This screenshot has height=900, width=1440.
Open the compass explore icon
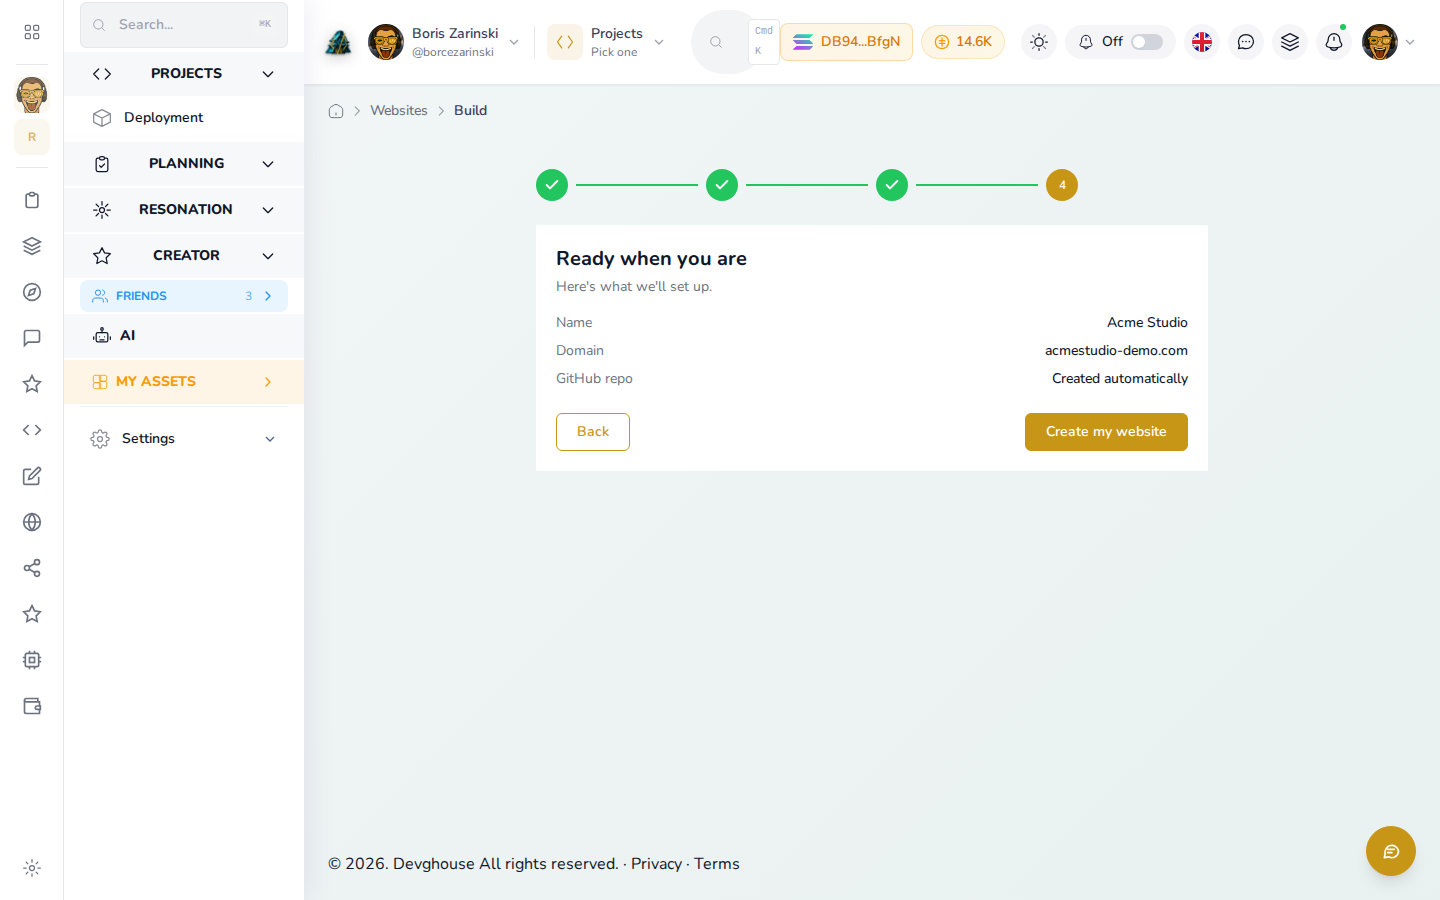32,292
